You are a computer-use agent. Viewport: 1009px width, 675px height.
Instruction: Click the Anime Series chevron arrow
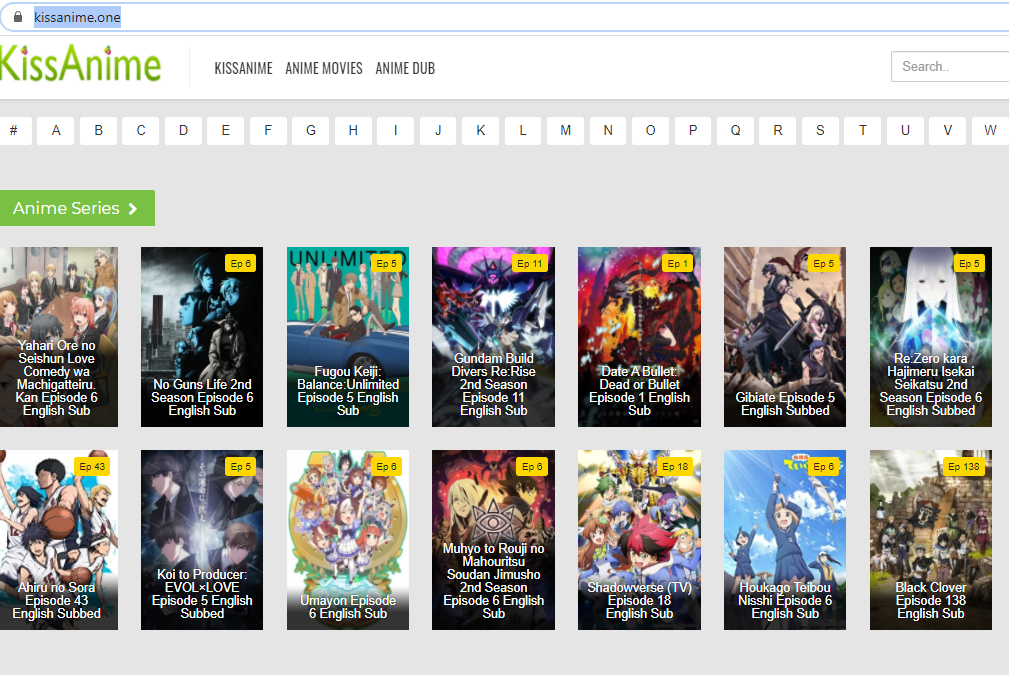133,208
